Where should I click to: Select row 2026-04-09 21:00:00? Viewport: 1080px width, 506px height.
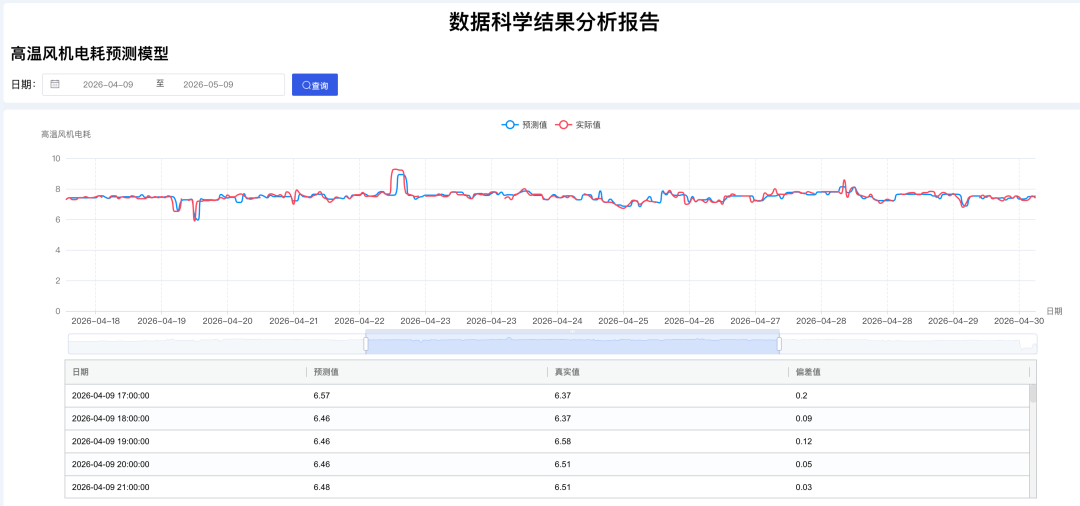click(x=548, y=487)
